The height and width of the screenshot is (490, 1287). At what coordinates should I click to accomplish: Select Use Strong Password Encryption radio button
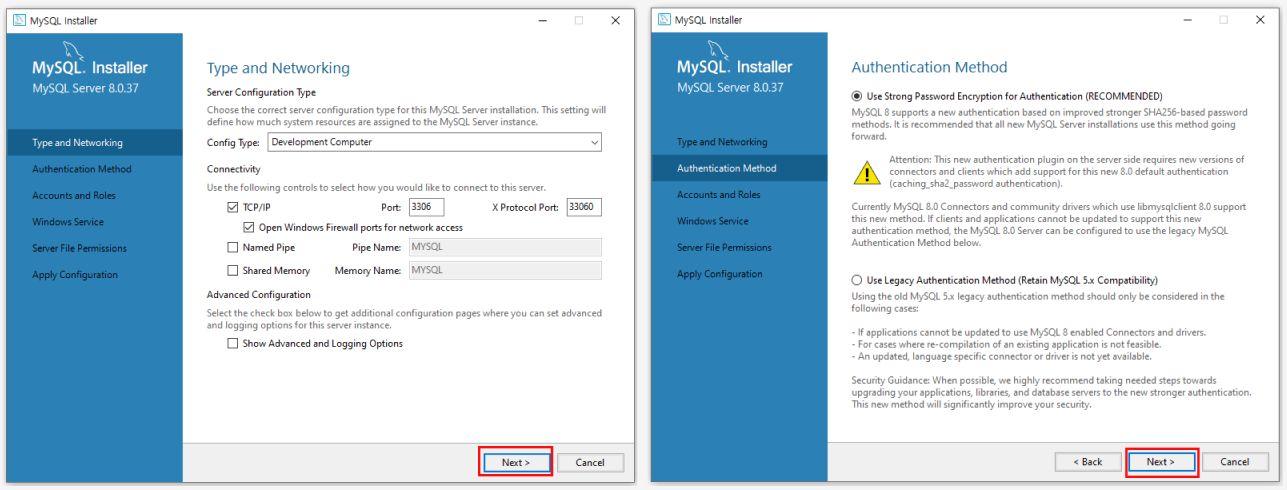click(857, 96)
